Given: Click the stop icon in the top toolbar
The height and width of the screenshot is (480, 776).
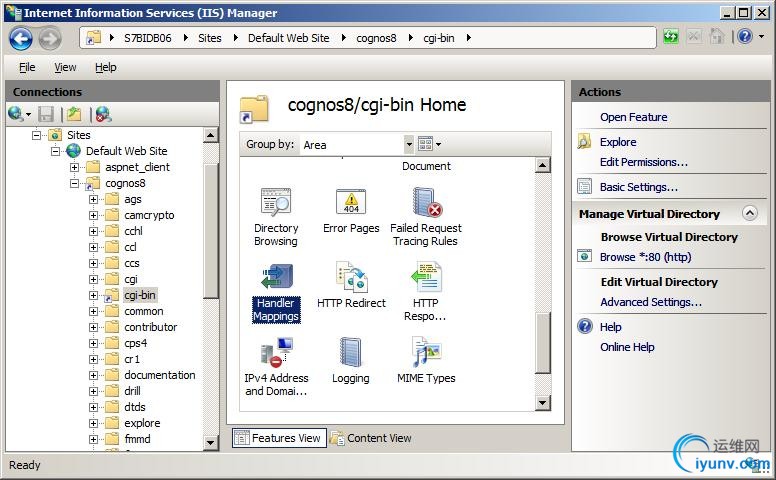Looking at the screenshot, I should point(694,37).
